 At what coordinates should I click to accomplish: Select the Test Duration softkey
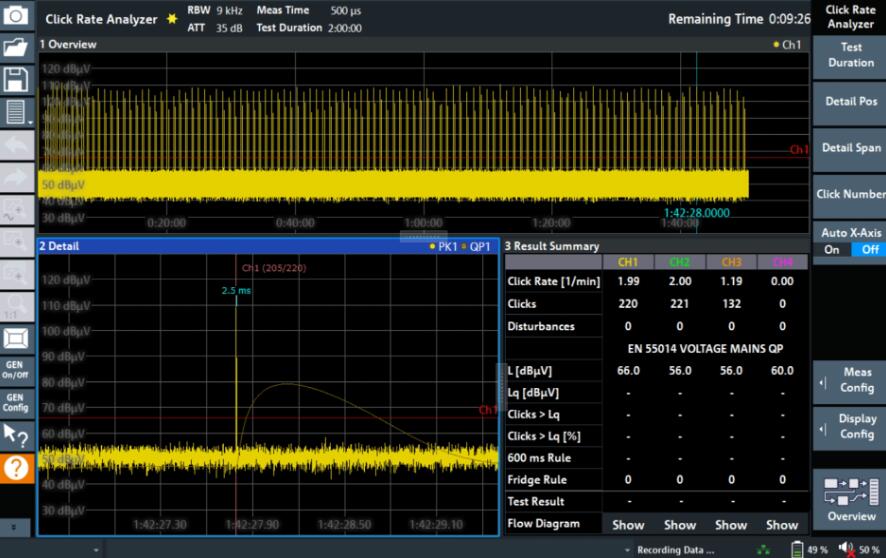(850, 55)
